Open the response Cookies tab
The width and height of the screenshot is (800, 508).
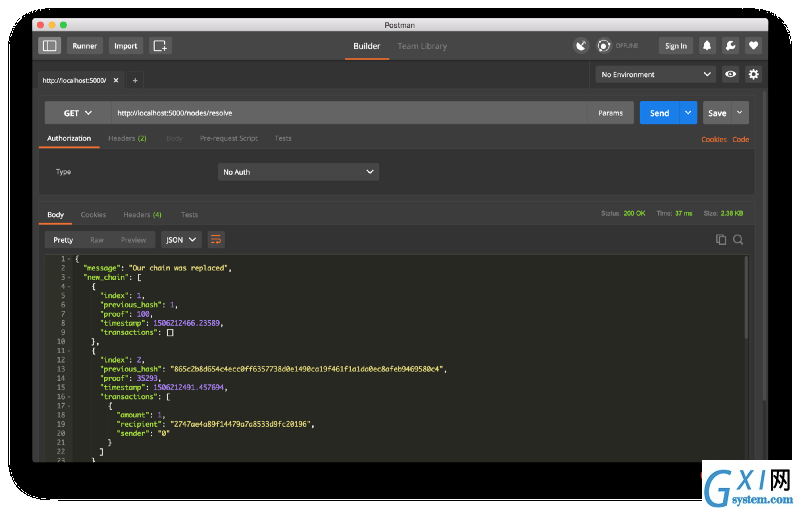(x=93, y=215)
